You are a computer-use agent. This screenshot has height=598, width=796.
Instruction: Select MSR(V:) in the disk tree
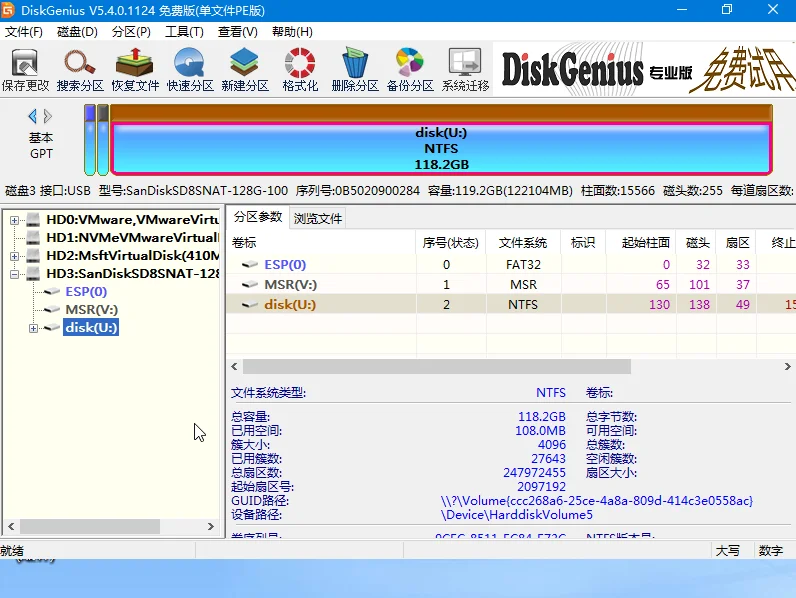coord(91,309)
